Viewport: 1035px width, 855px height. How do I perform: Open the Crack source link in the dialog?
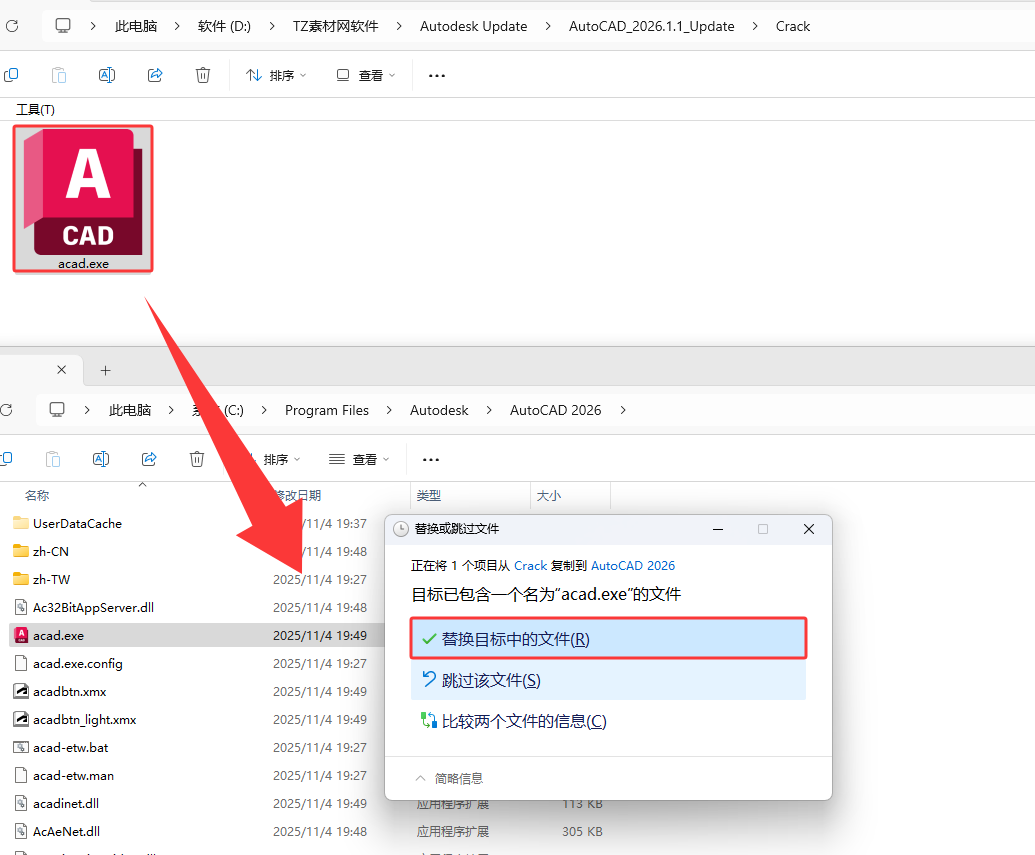click(530, 566)
